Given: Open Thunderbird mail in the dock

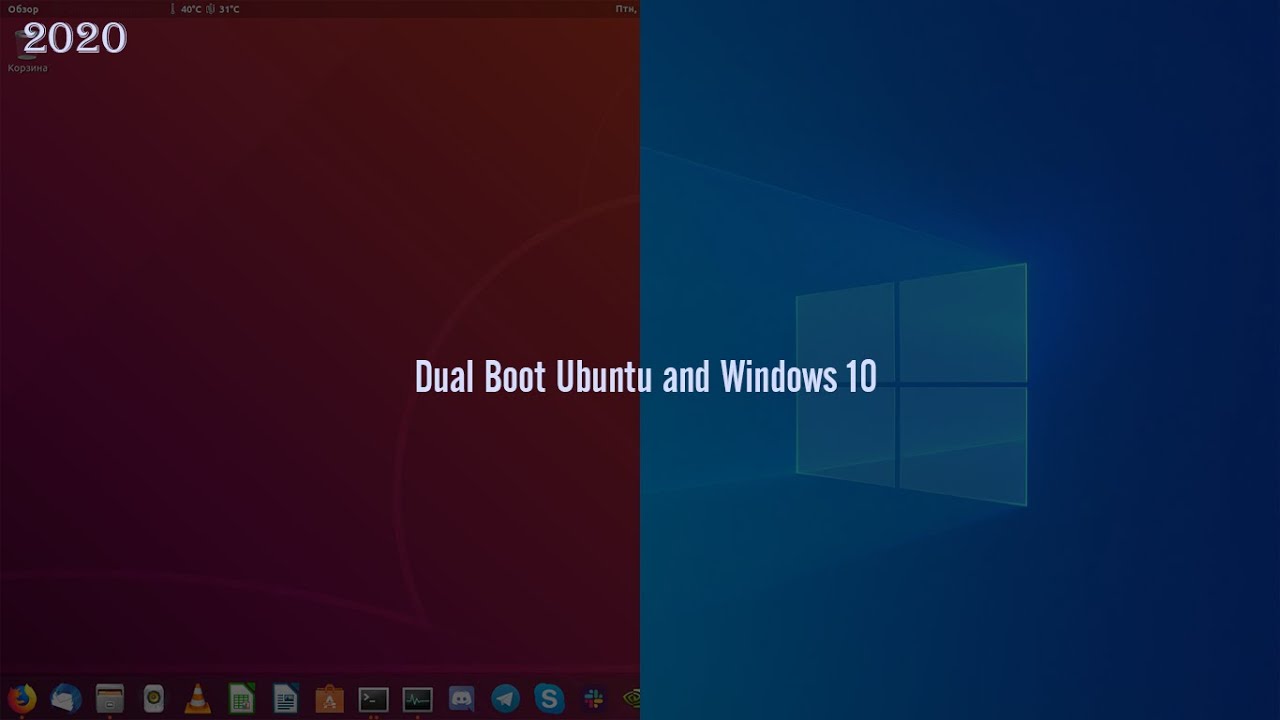Looking at the screenshot, I should coord(66,698).
